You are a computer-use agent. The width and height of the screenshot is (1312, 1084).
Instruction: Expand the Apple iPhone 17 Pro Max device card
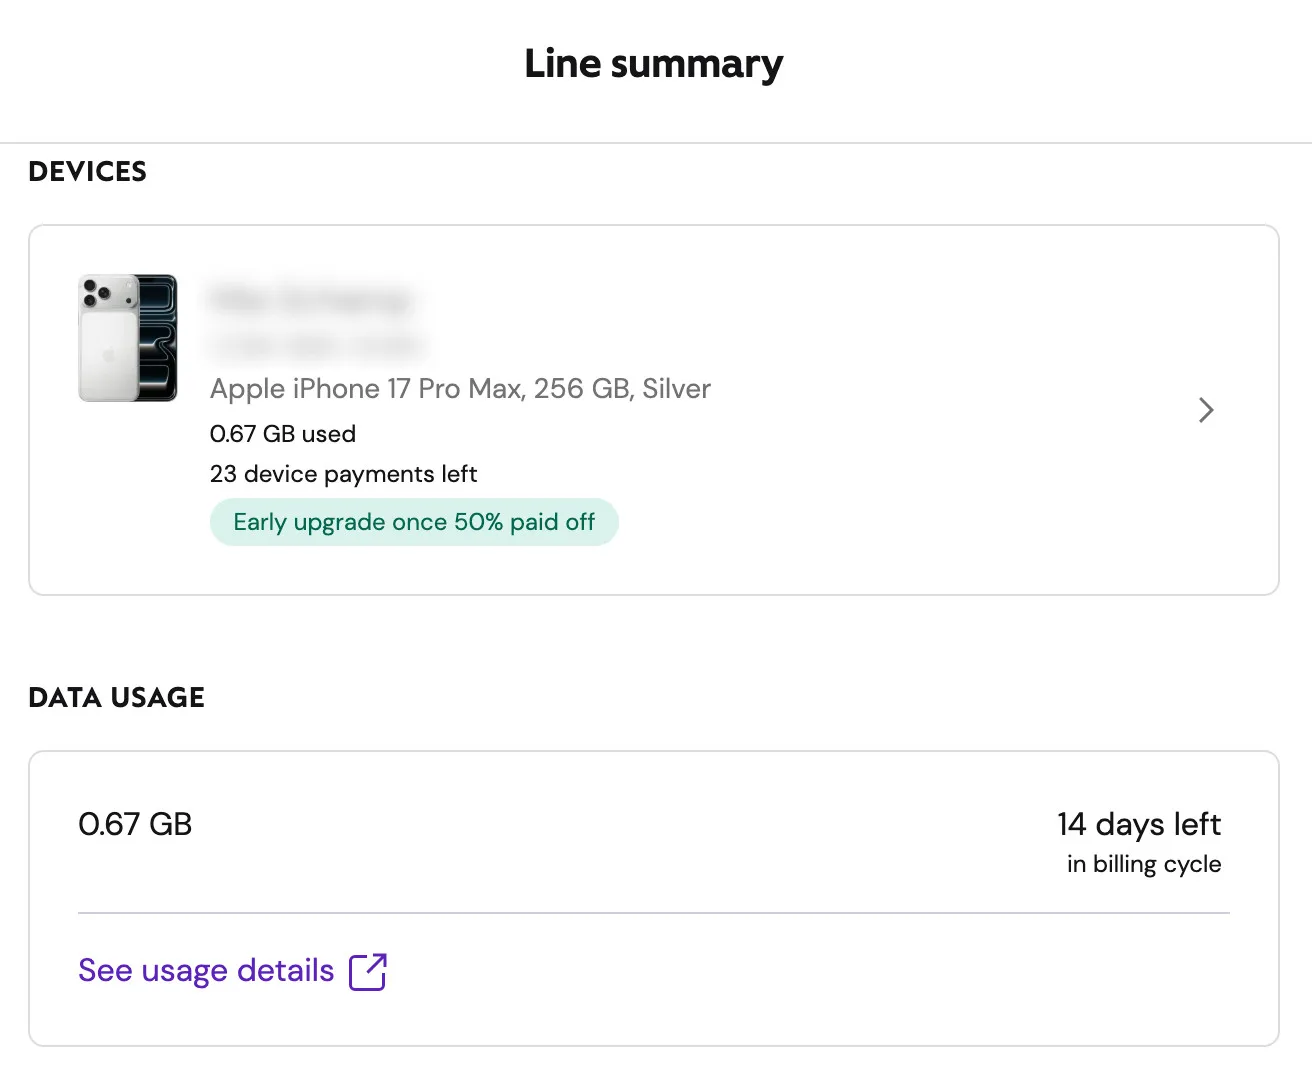coord(655,410)
